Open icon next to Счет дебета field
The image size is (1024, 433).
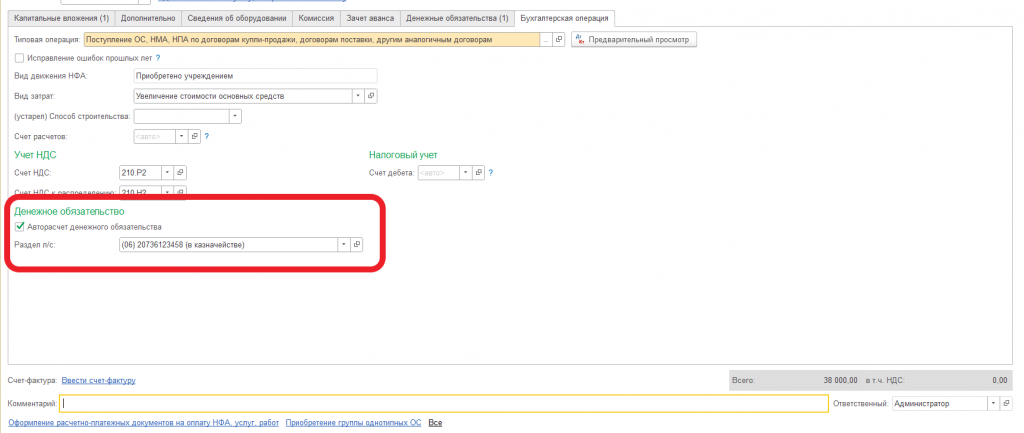pyautogui.click(x=479, y=172)
